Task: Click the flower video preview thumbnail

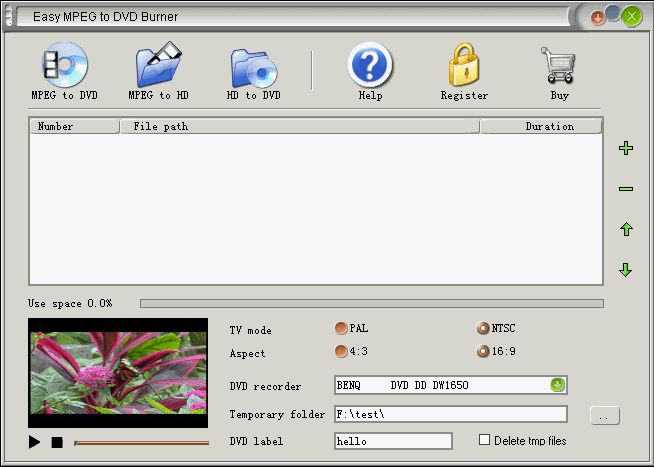Action: [118, 373]
